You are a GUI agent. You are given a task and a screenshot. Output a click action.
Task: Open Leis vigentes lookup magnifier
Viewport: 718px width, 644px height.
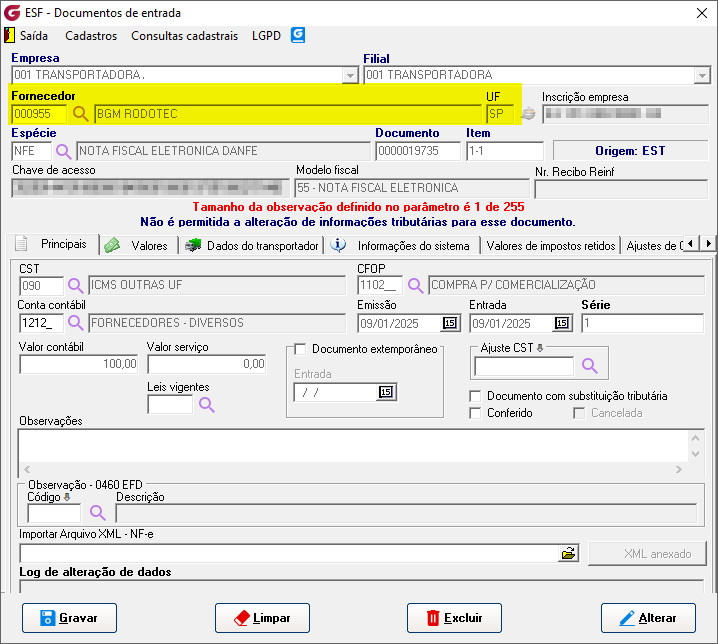point(207,405)
